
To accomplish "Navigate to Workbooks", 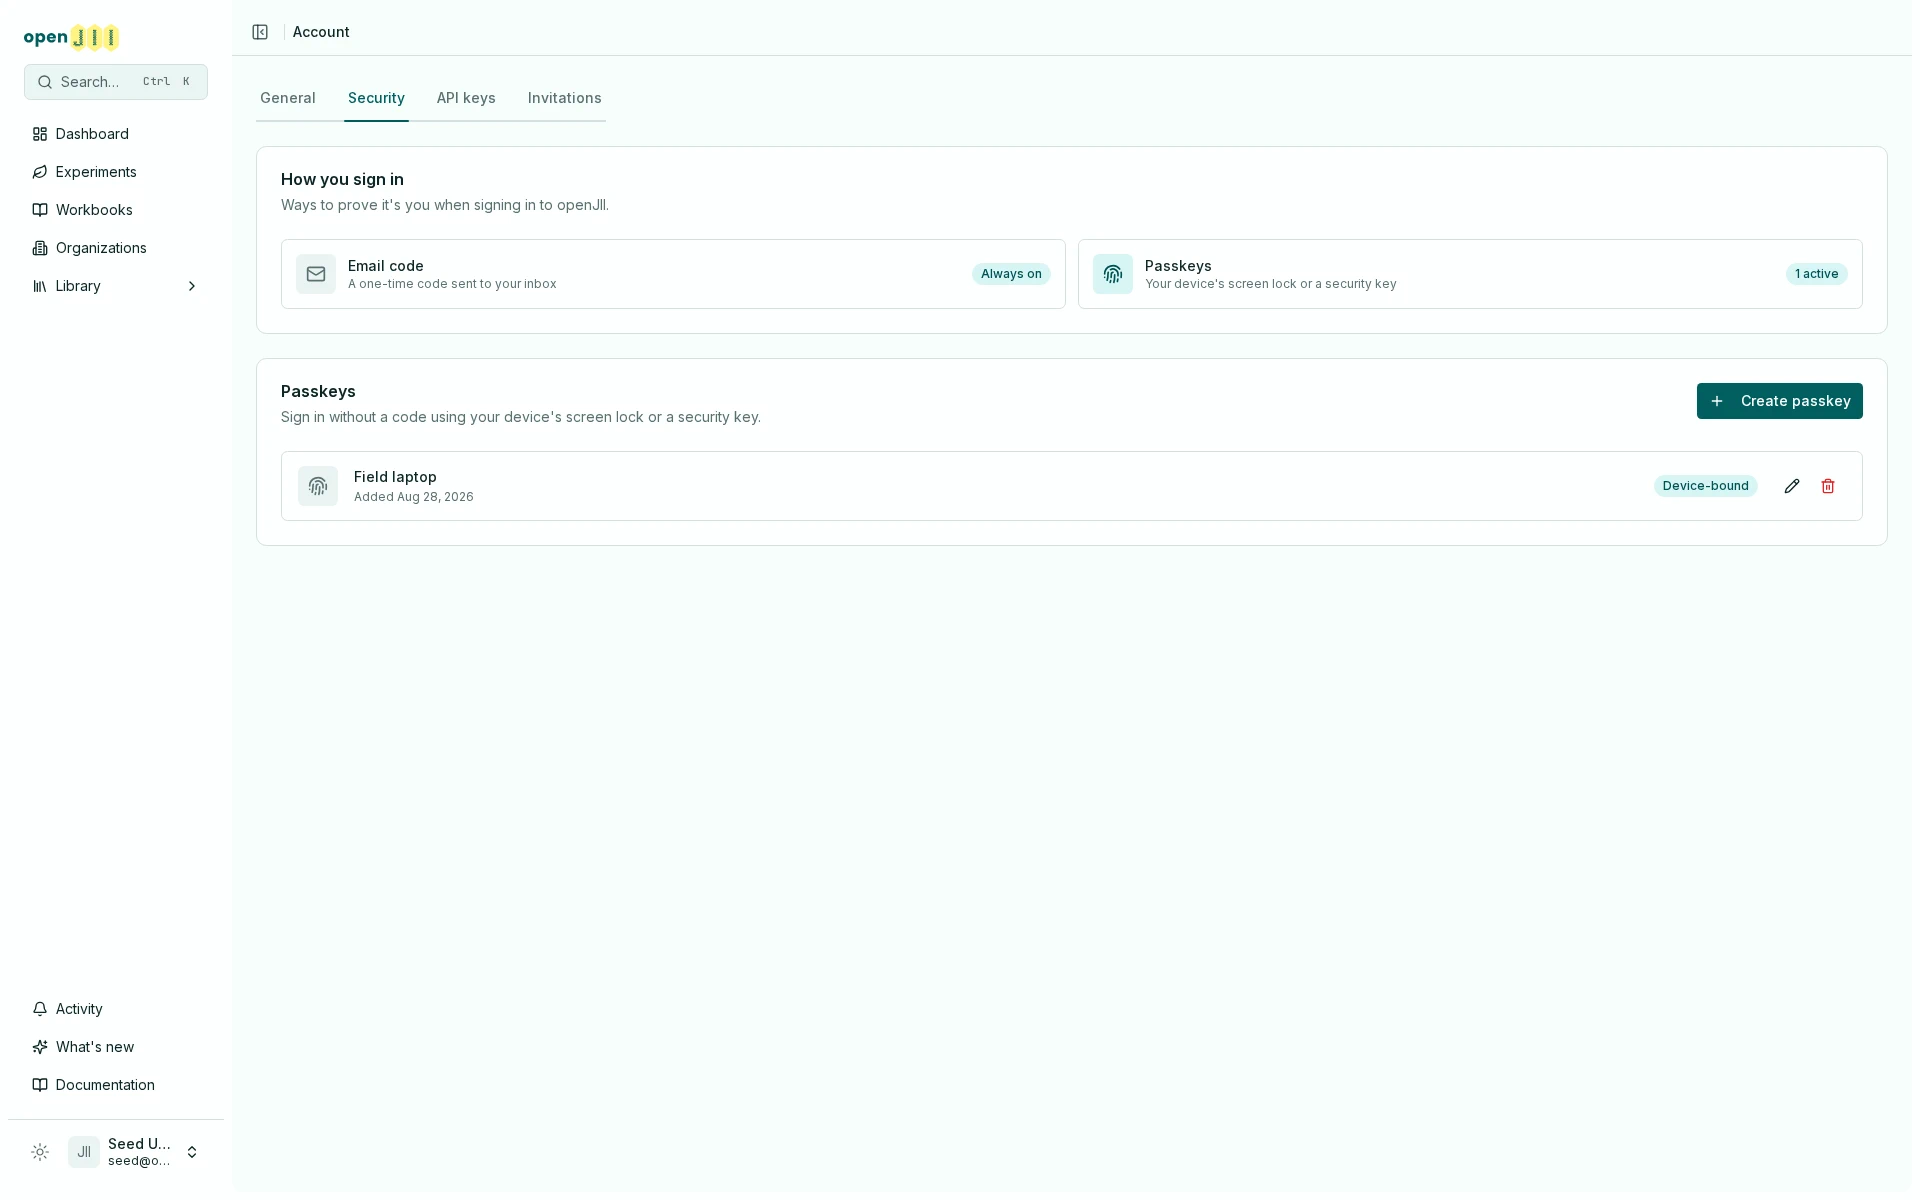I will click(x=116, y=210).
